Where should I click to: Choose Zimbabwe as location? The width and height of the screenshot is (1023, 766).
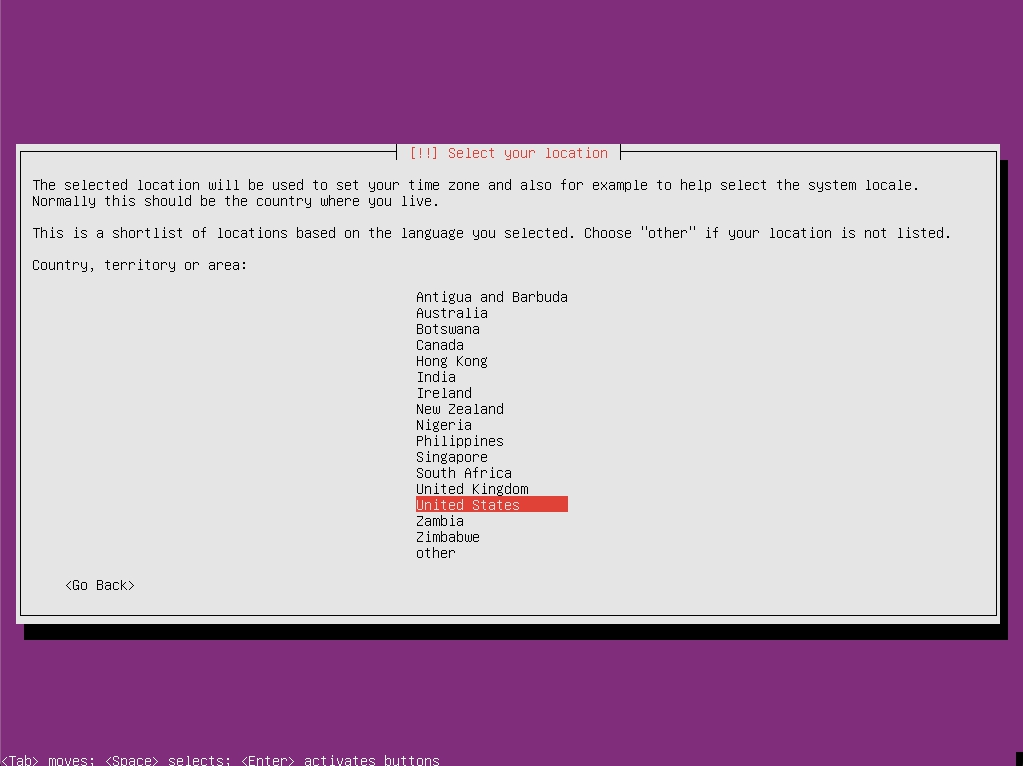tap(448, 537)
